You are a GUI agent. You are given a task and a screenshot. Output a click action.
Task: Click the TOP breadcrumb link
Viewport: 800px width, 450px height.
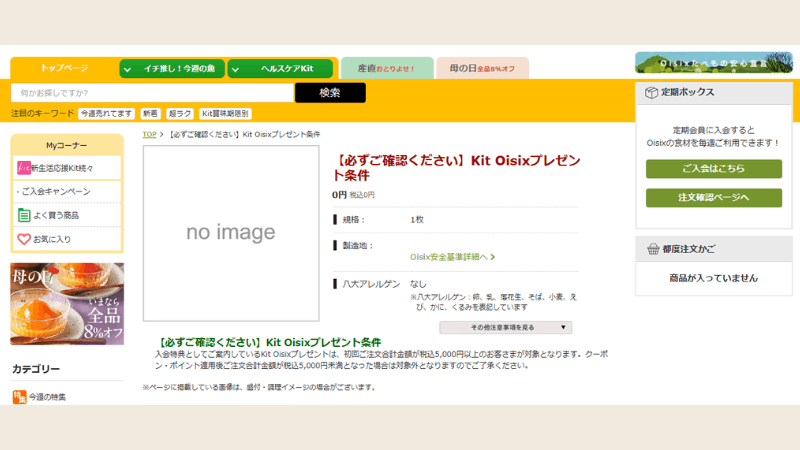coord(149,134)
